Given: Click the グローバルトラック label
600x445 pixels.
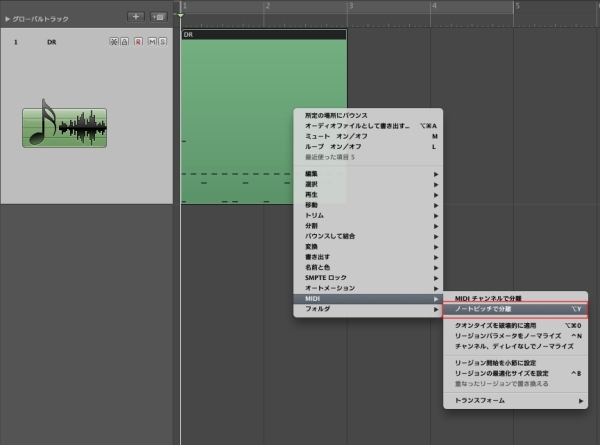Looking at the screenshot, I should [40, 19].
